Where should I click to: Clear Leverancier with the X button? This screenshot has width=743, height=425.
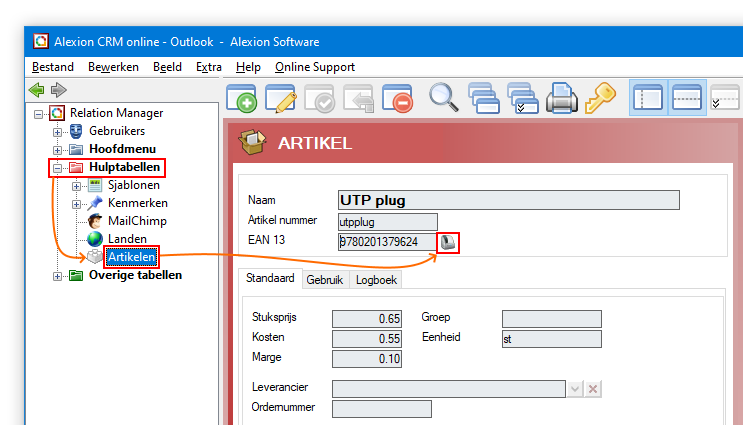tap(593, 389)
